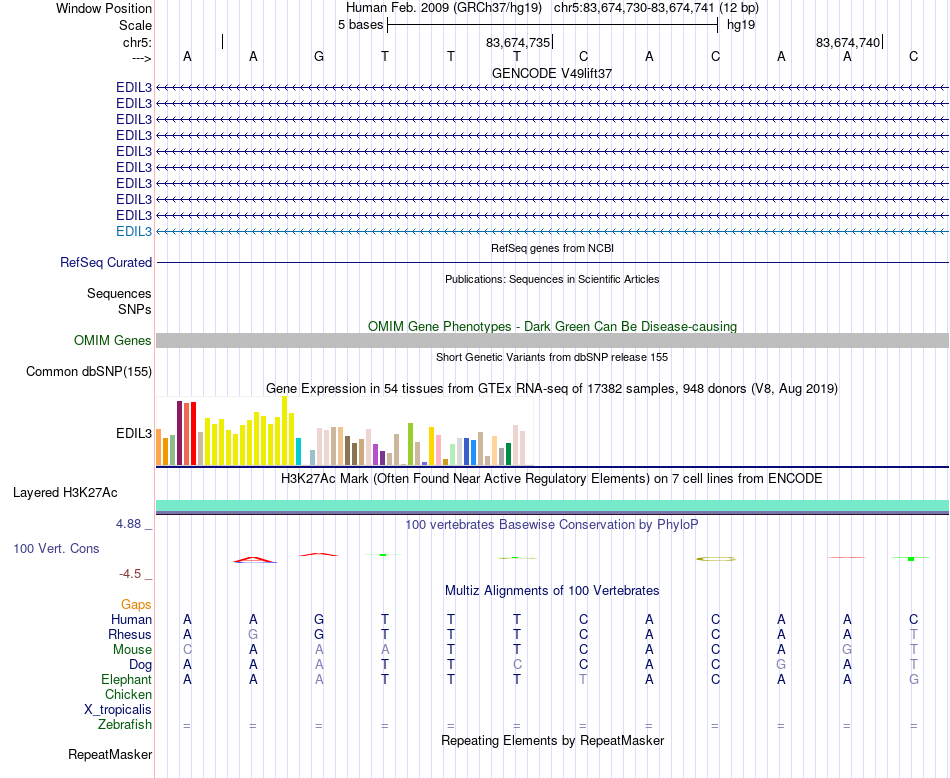Click the C base in the Elephant row

716,679
